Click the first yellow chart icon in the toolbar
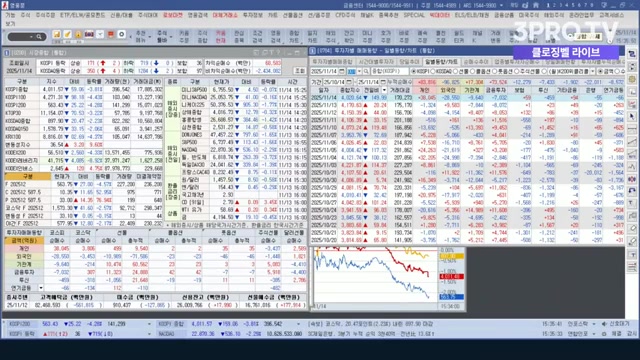The width and height of the screenshot is (640, 360). click(57, 35)
